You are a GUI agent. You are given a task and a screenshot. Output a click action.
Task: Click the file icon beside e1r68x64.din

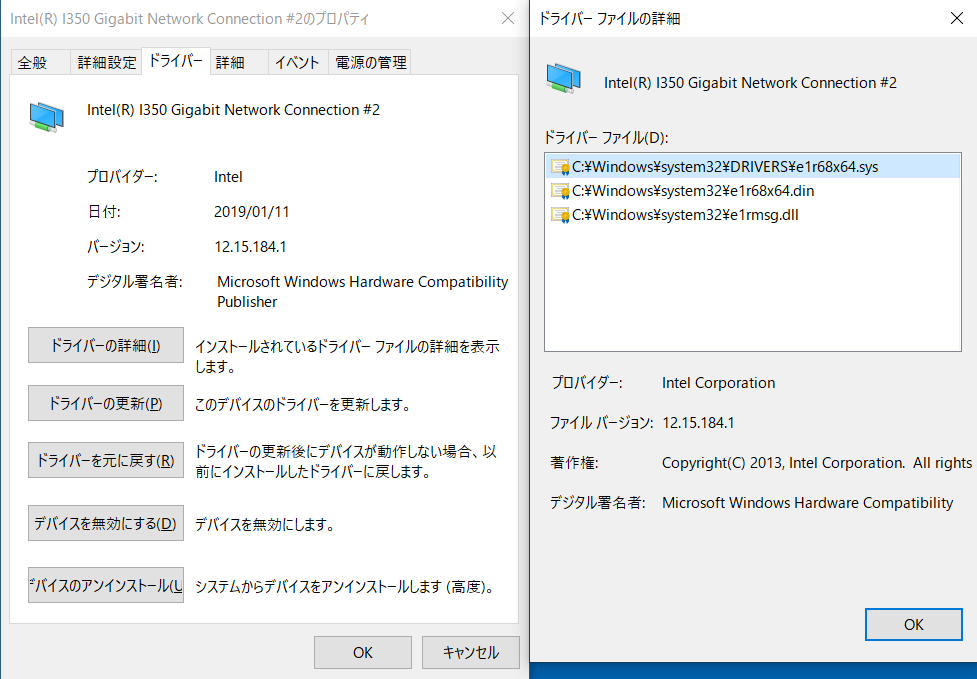click(x=560, y=190)
